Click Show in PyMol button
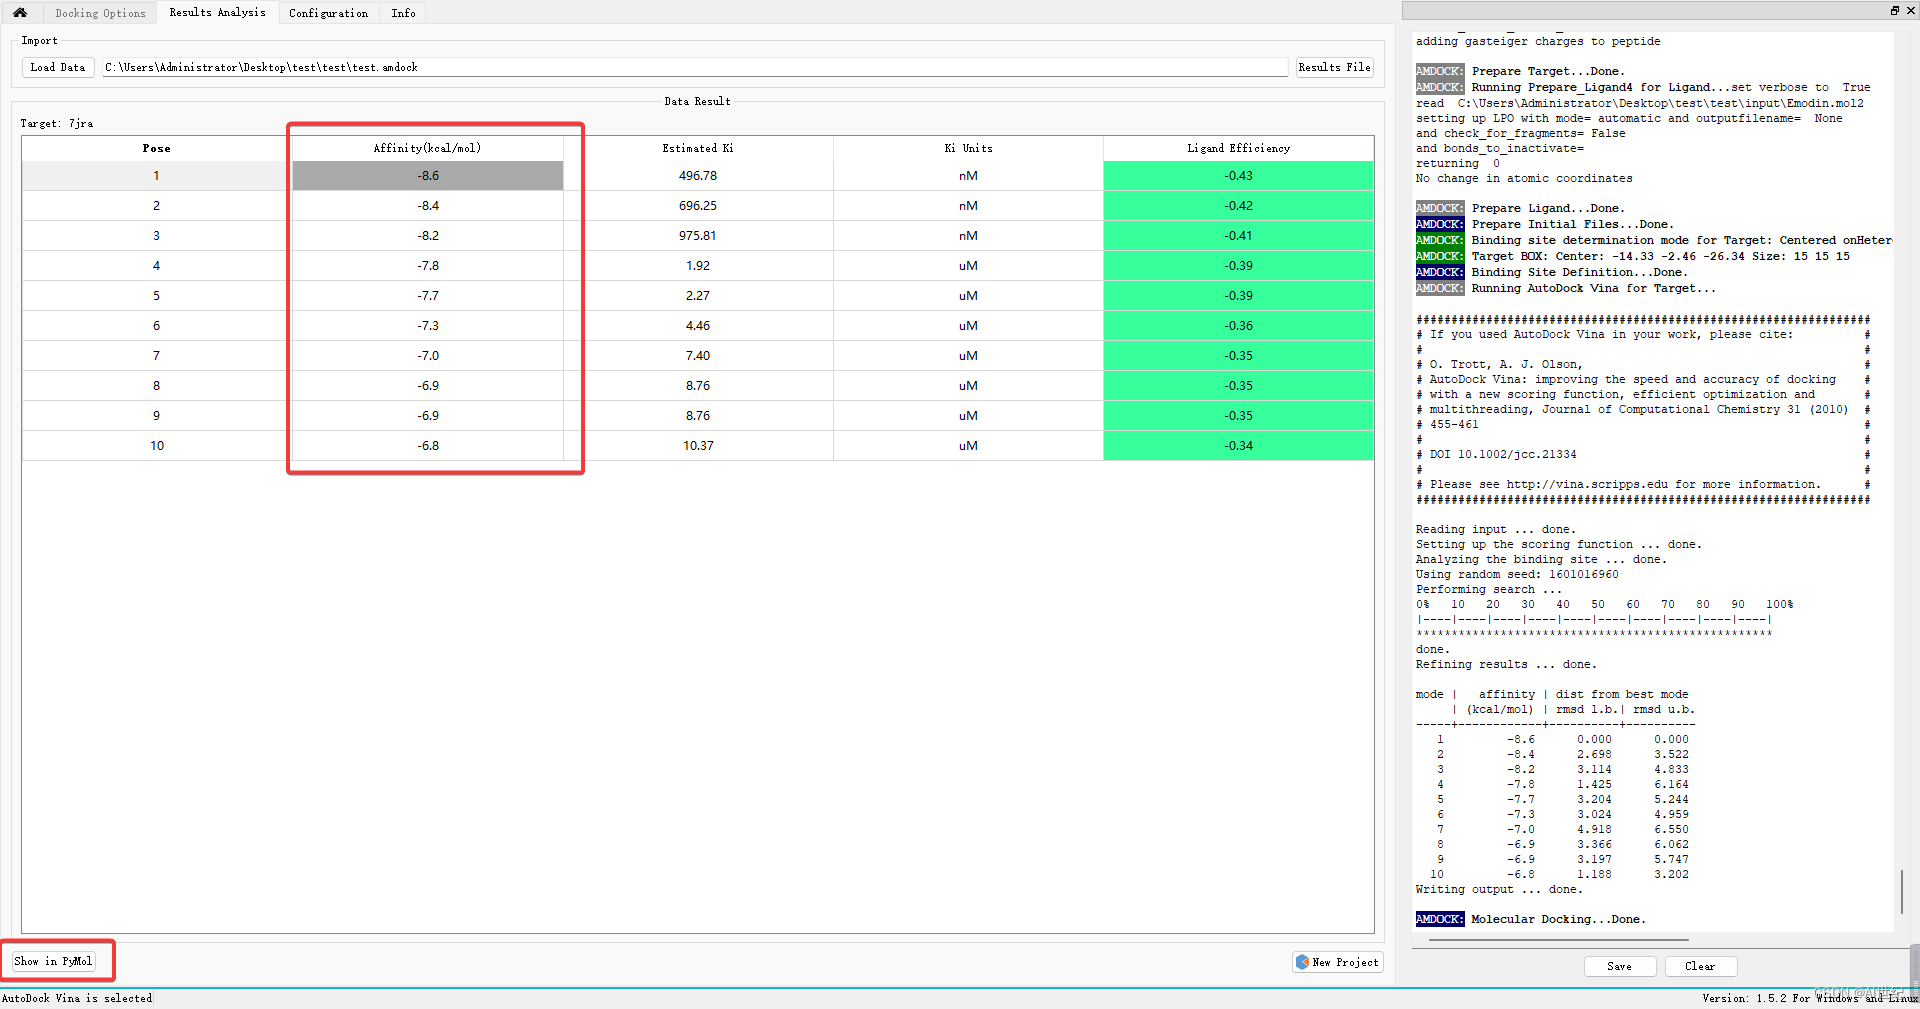Image resolution: width=1920 pixels, height=1009 pixels. pyautogui.click(x=54, y=961)
